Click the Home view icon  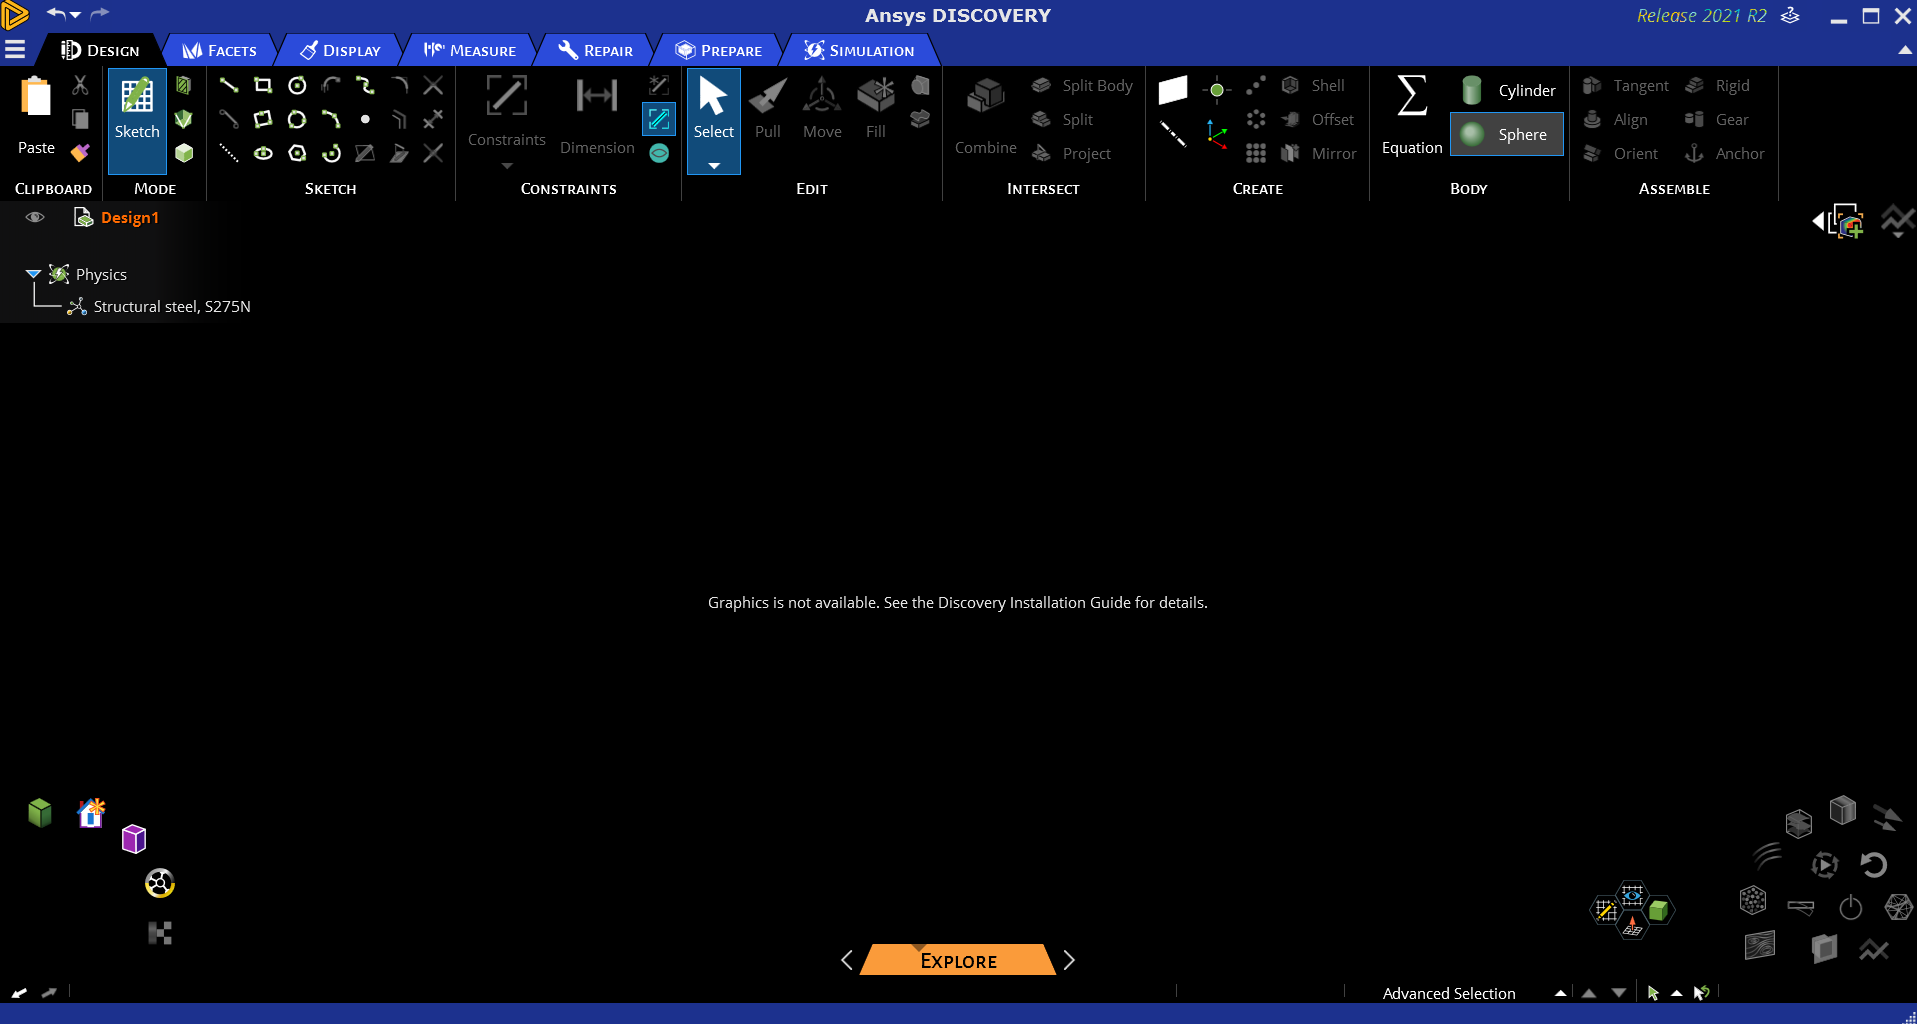(92, 812)
